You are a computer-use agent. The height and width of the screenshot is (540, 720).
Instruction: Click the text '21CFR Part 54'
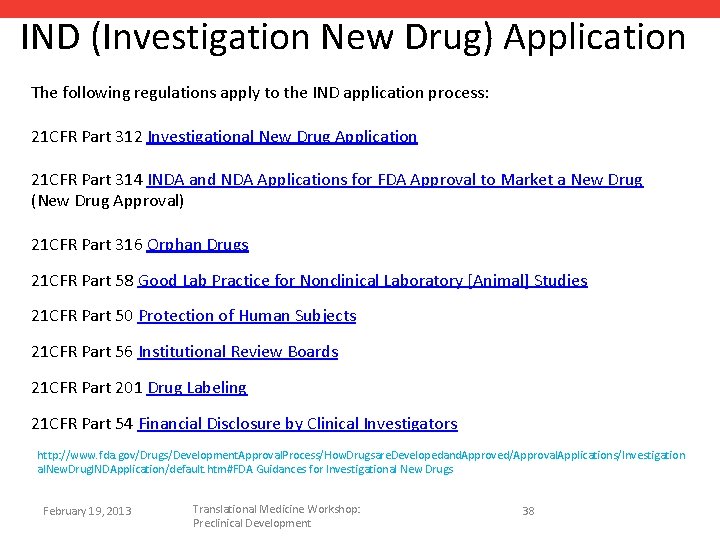click(x=82, y=423)
